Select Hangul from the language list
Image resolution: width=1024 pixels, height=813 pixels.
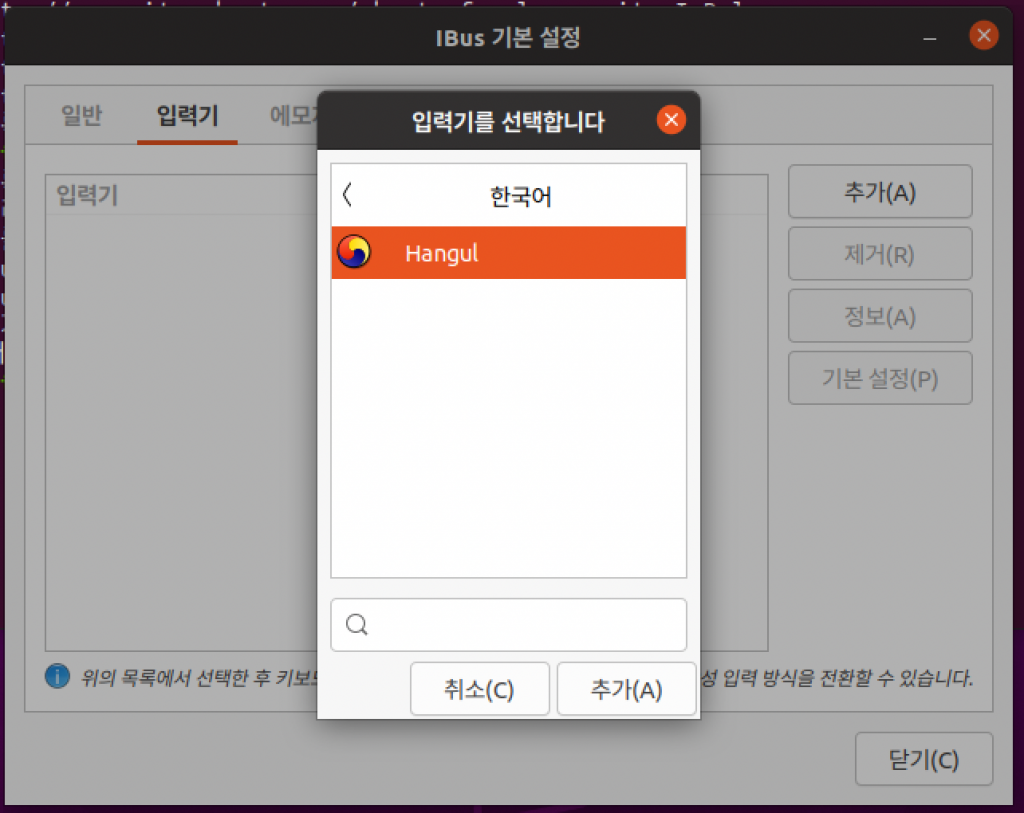(x=441, y=253)
